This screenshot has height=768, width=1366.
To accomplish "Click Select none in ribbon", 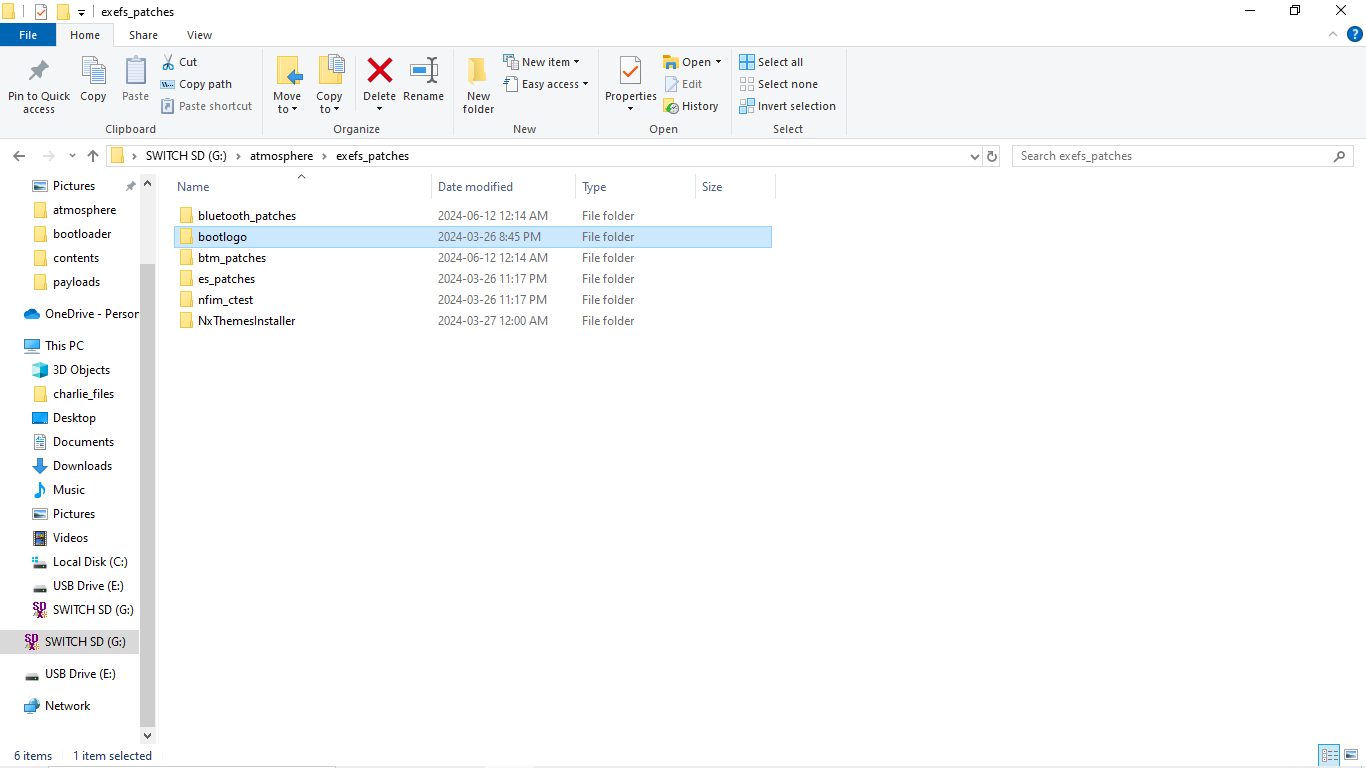I will tap(778, 84).
